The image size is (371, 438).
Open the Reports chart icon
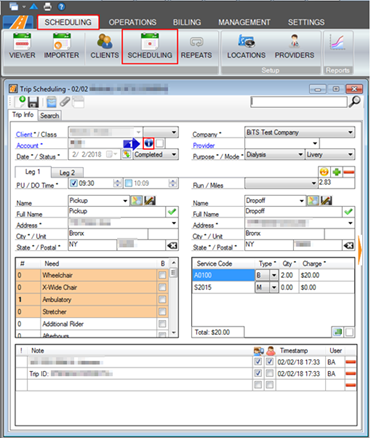[337, 43]
